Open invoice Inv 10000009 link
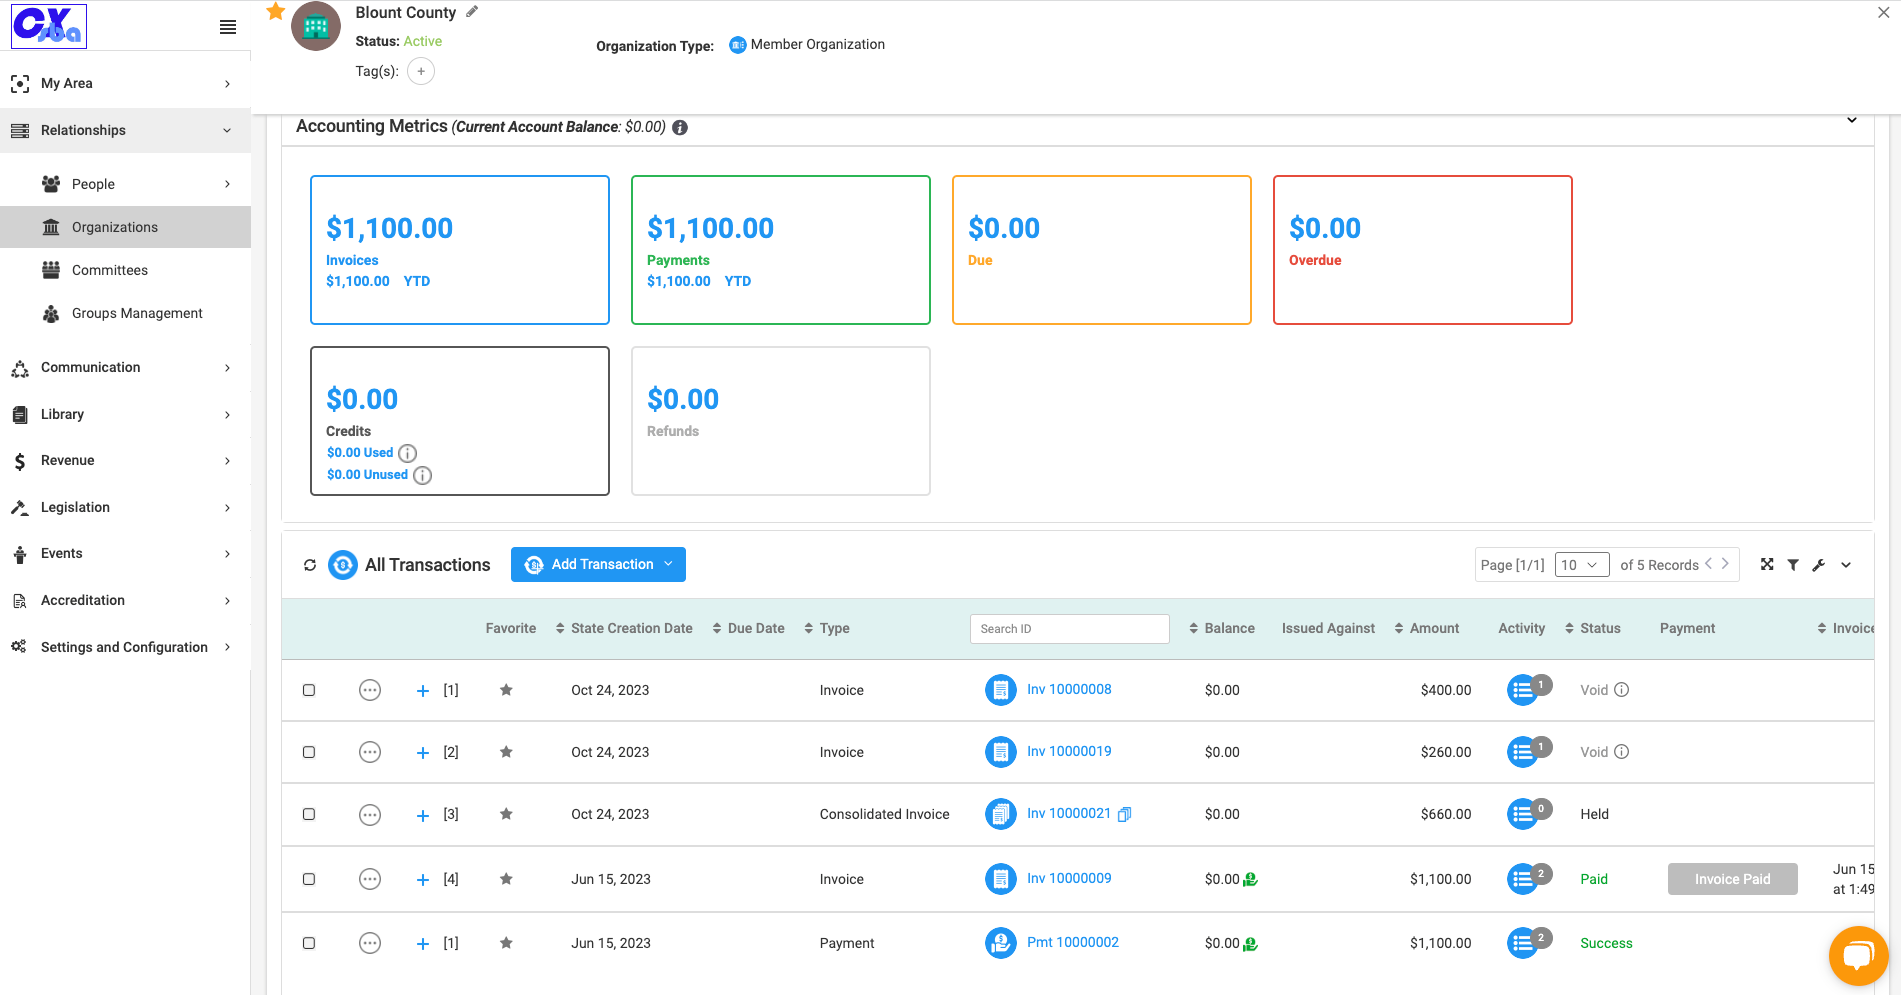This screenshot has height=995, width=1901. (1069, 878)
